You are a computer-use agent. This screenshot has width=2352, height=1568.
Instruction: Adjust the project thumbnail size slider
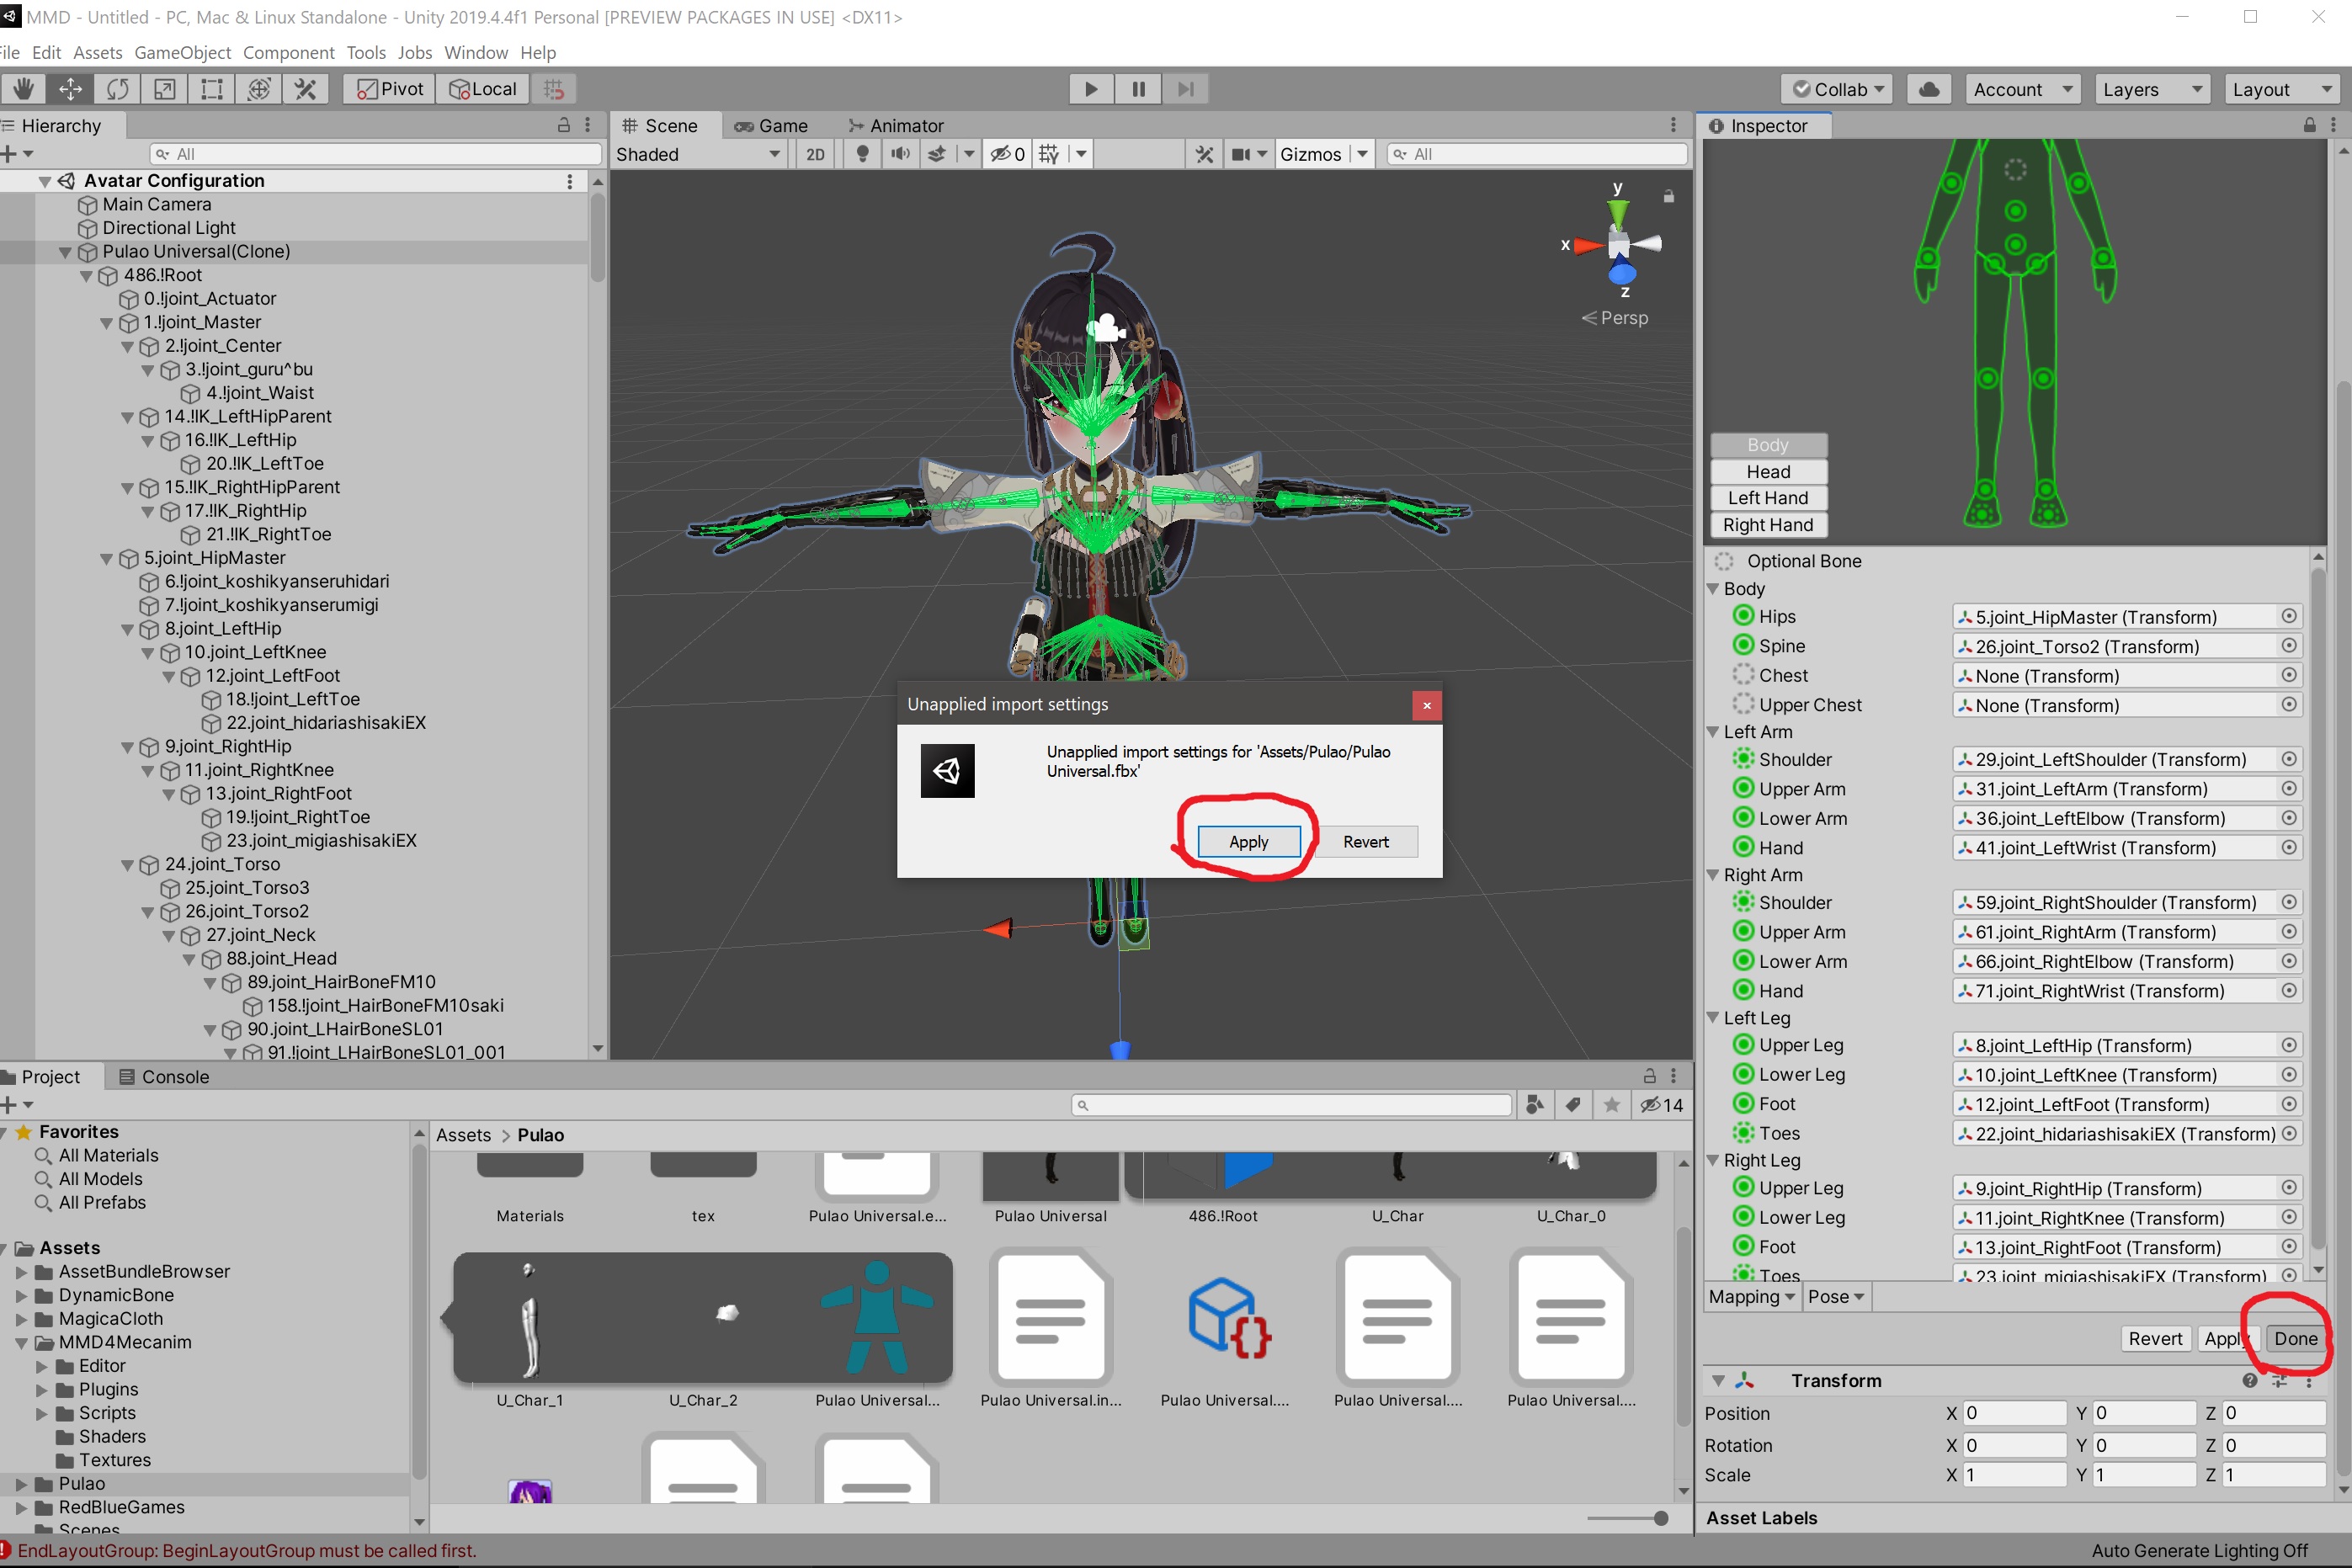(1660, 1518)
